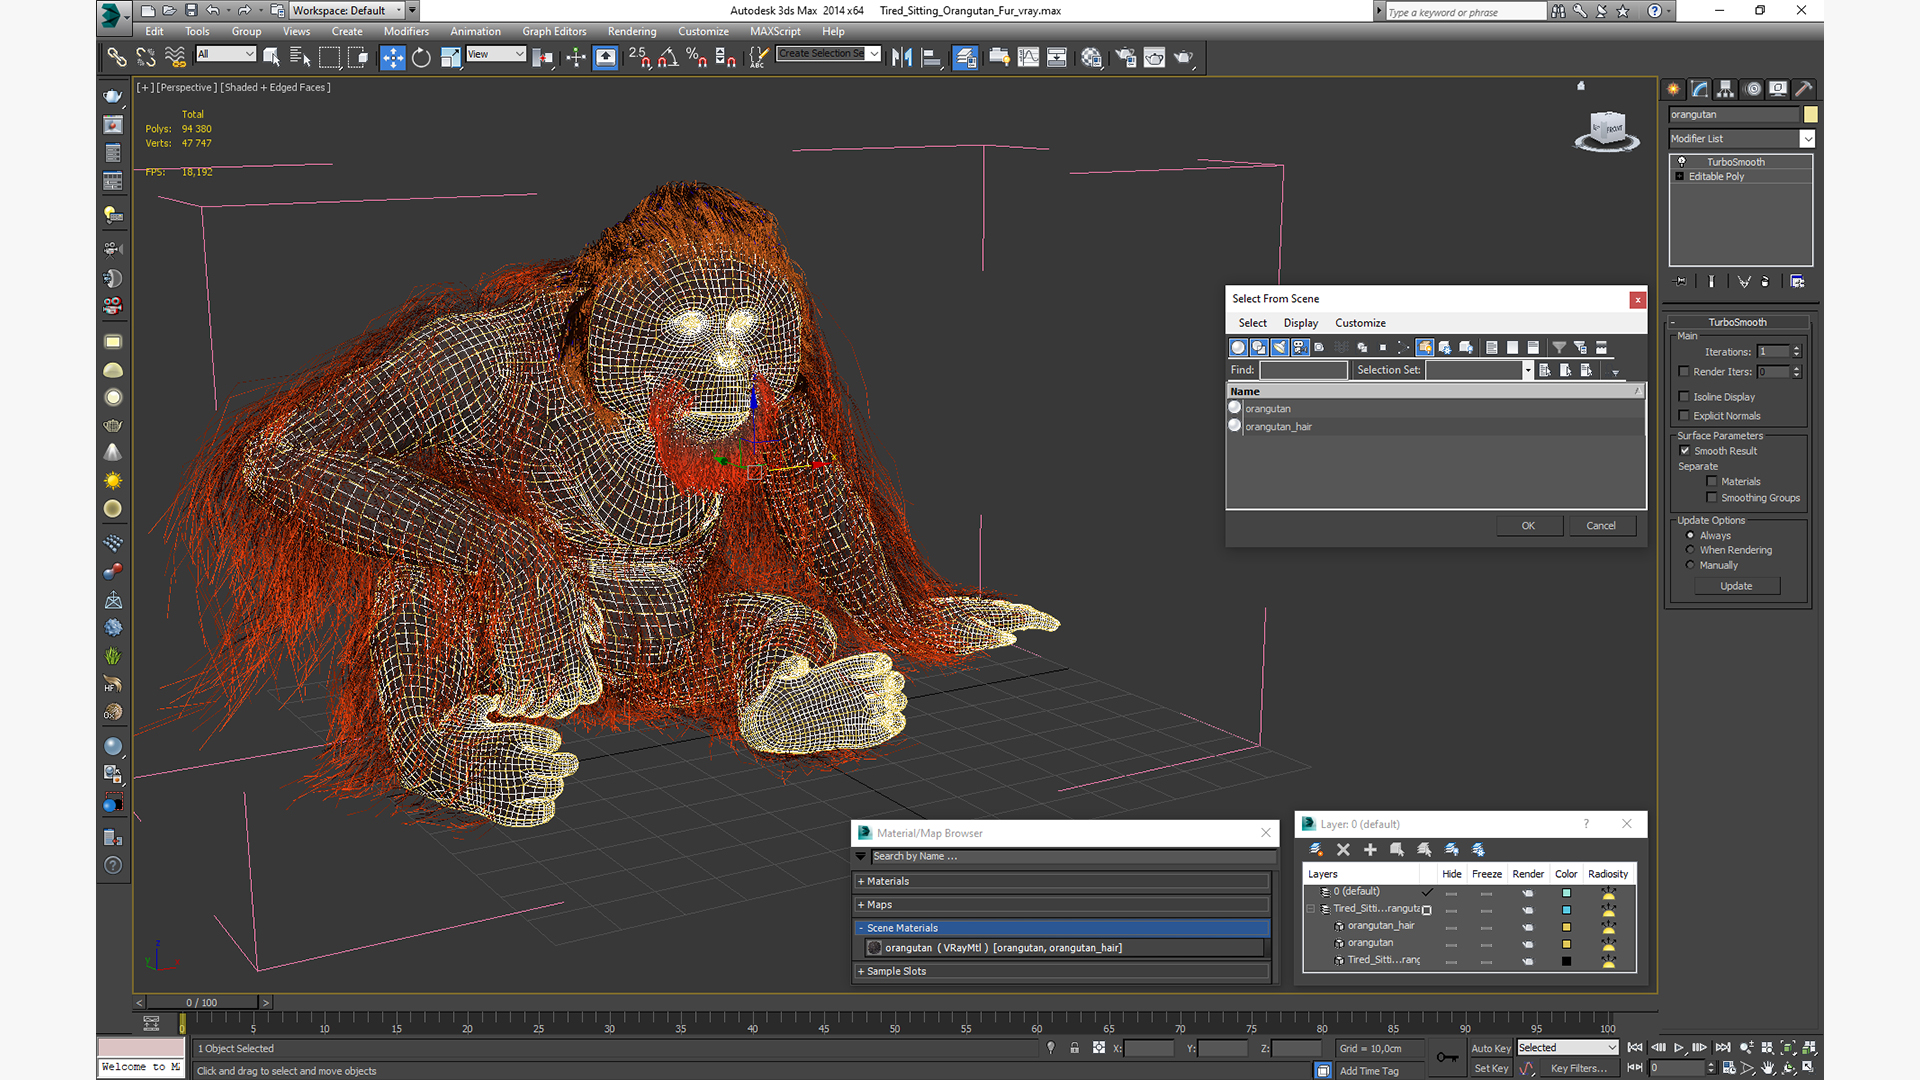The width and height of the screenshot is (1920, 1080).
Task: Activate Select and Uniform Scale tool
Action: tap(450, 58)
